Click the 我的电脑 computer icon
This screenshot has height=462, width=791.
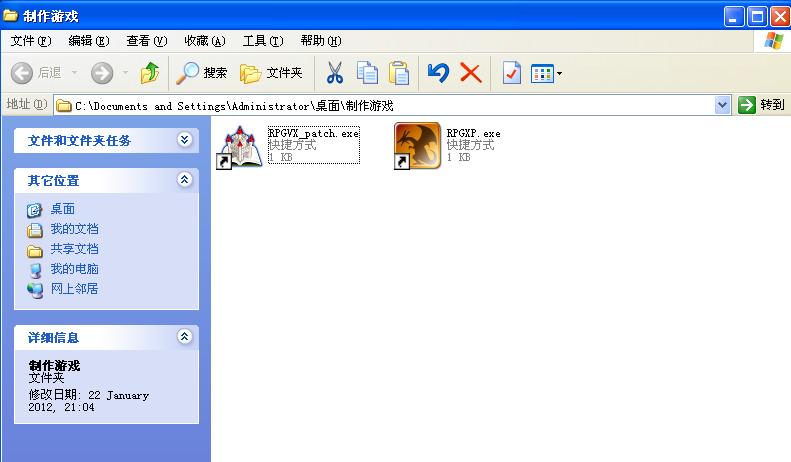34,270
